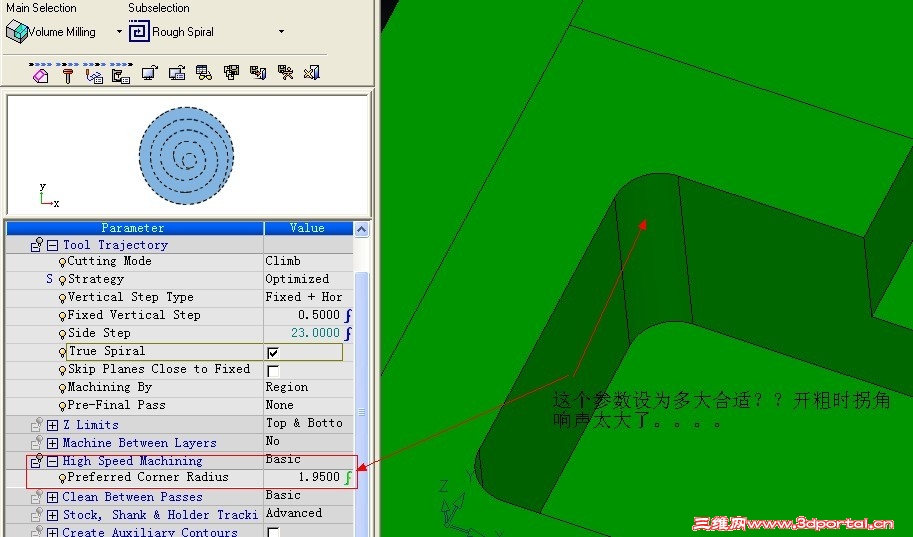Click the bulb icon beside Fixed Vertical Step
The height and width of the screenshot is (537, 913).
[62, 316]
